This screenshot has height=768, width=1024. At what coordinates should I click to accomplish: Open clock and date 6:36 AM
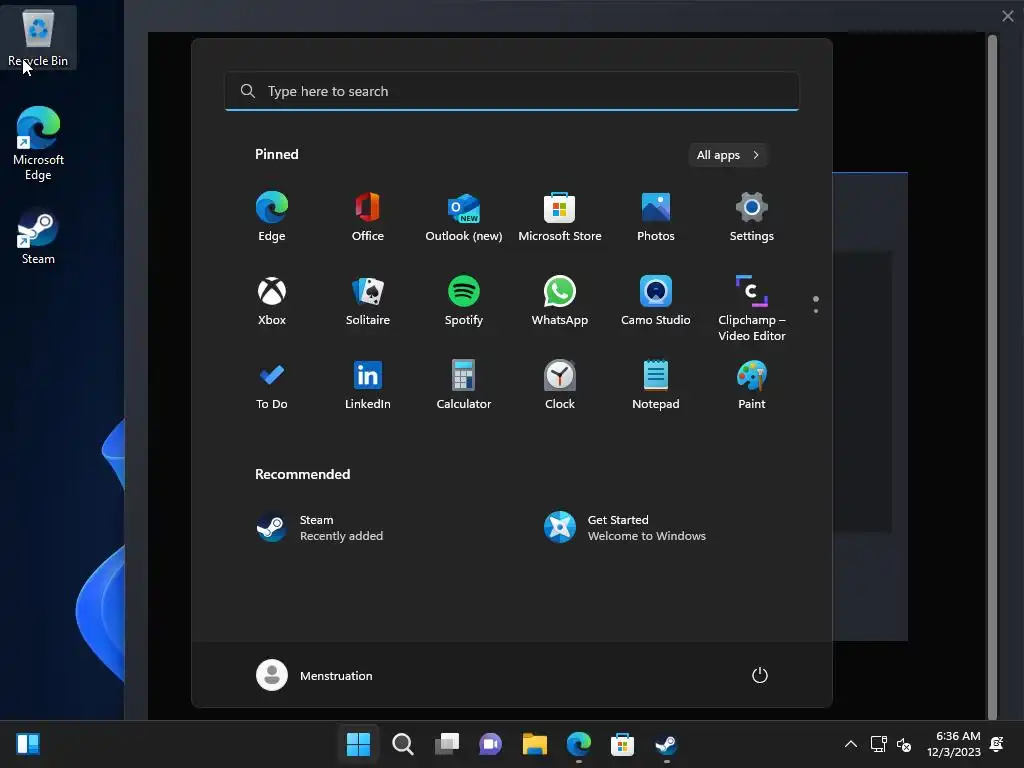[x=954, y=744]
